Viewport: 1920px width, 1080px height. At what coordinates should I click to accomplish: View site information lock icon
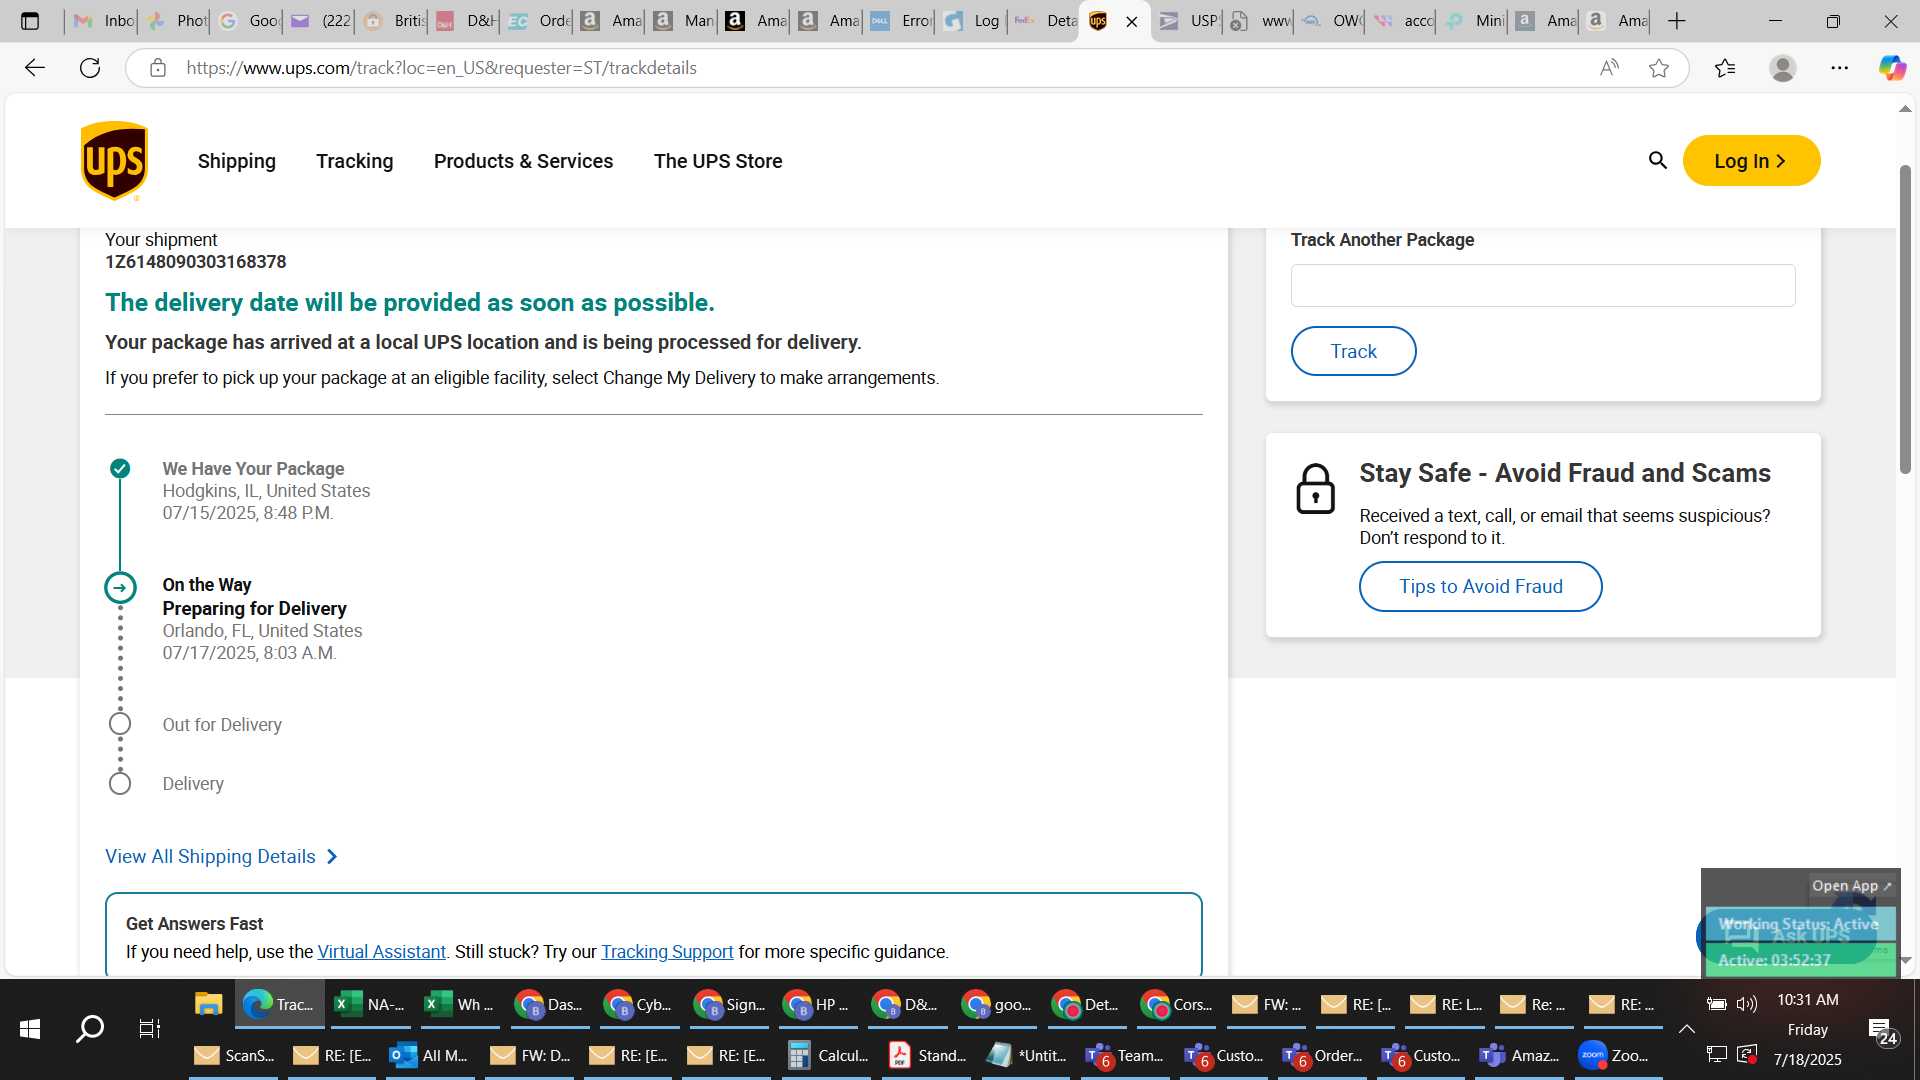point(157,68)
